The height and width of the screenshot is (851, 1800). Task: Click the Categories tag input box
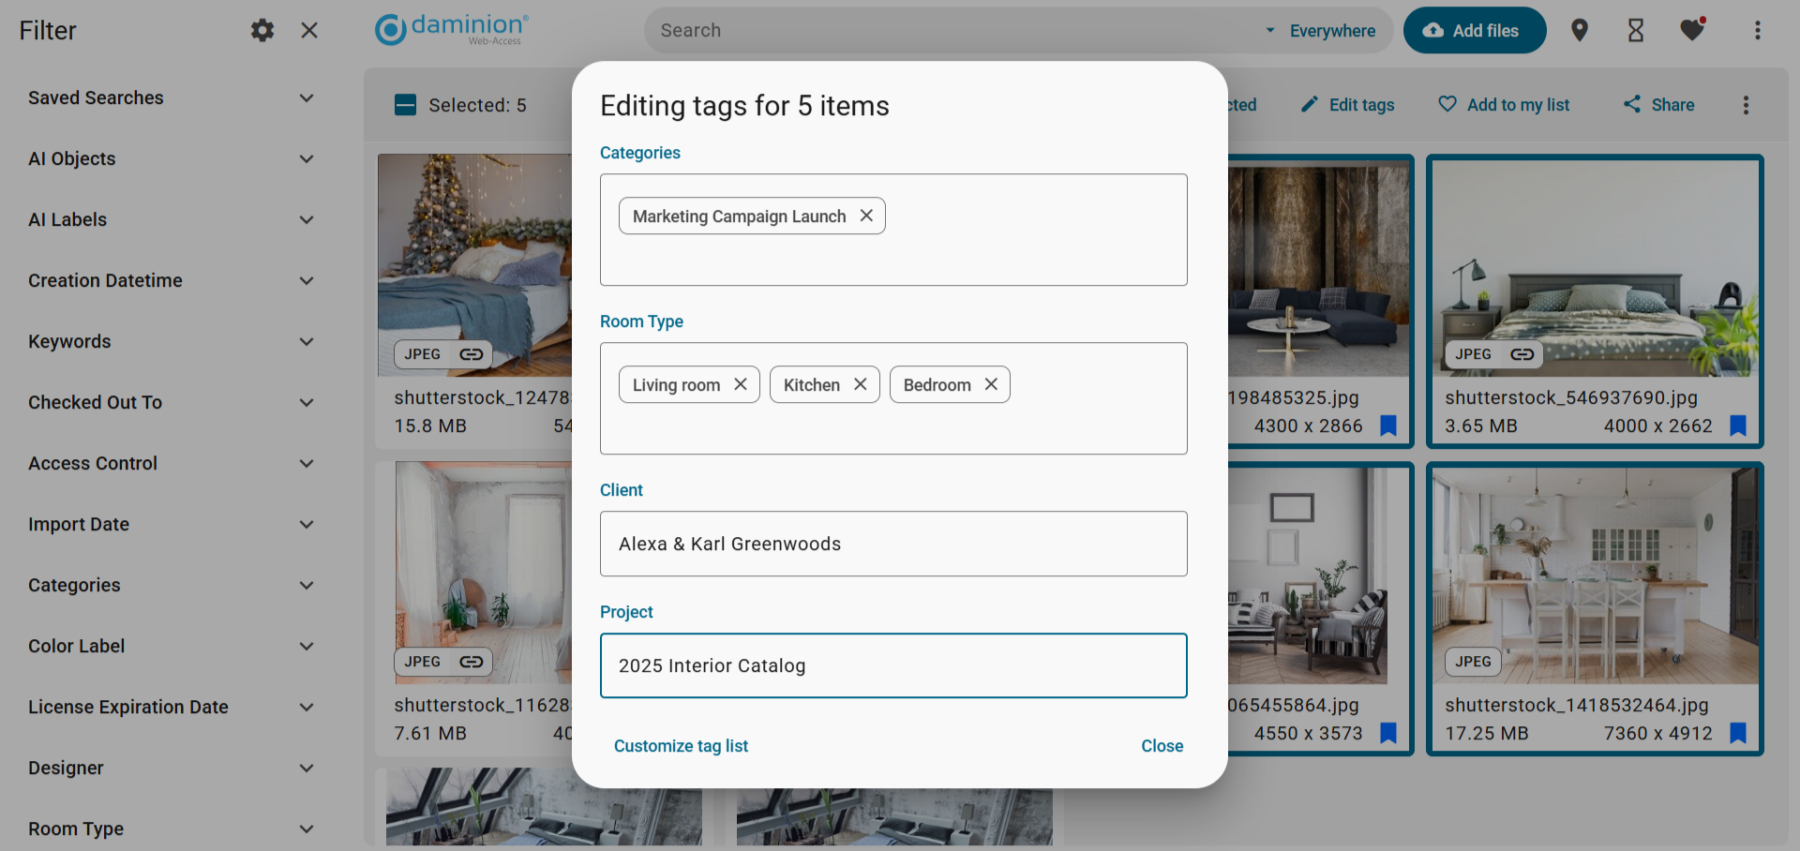[893, 230]
